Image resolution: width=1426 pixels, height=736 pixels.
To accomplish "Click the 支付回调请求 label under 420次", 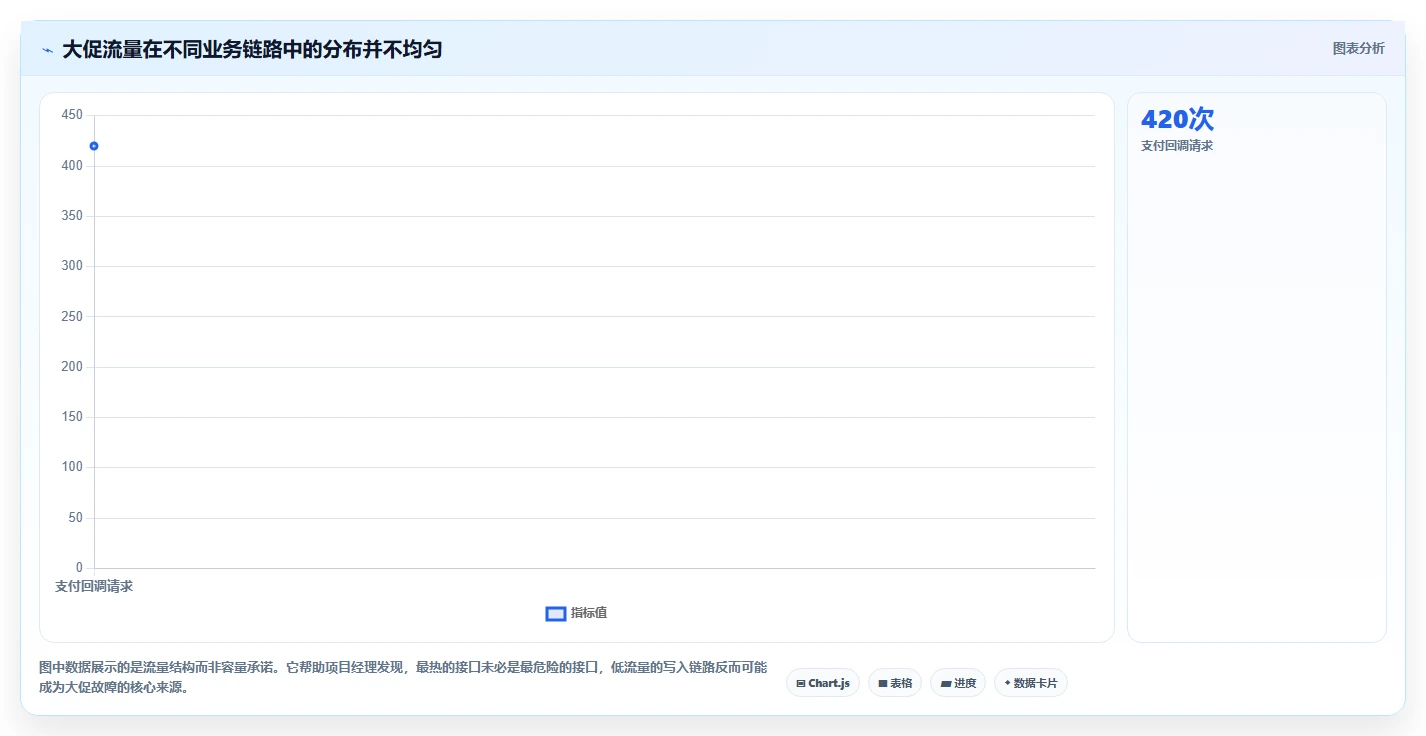I will tap(1177, 146).
